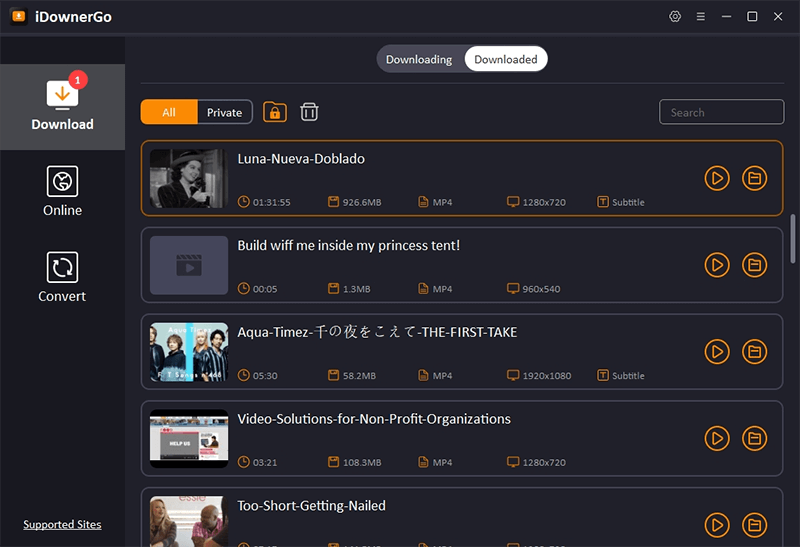Click the private lock folder icon
This screenshot has height=547, width=800.
[275, 112]
